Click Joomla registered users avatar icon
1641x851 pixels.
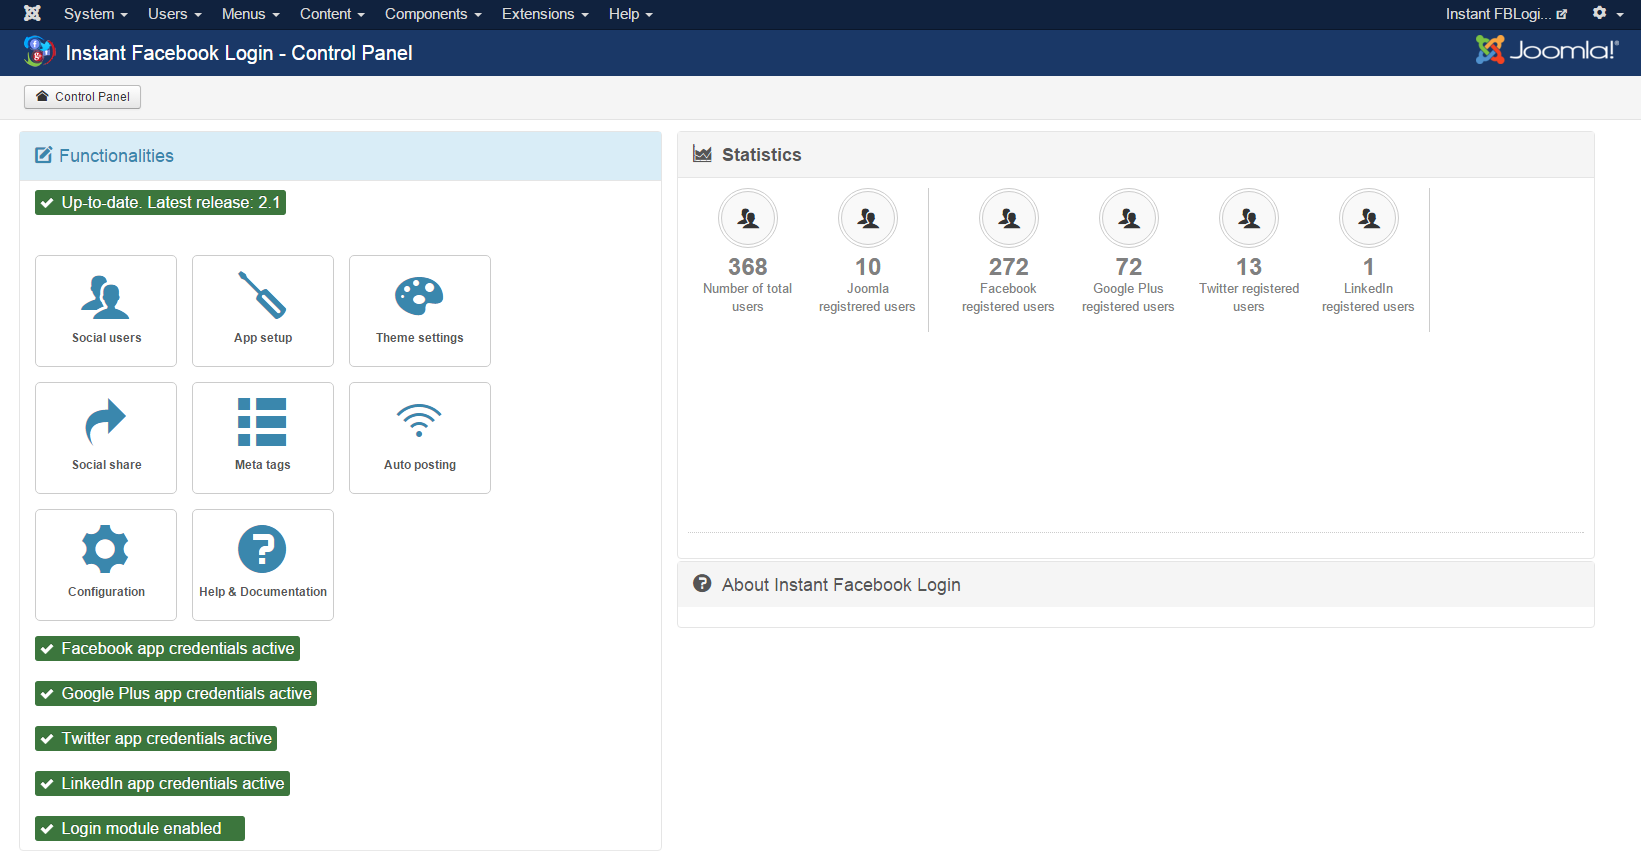click(x=868, y=218)
